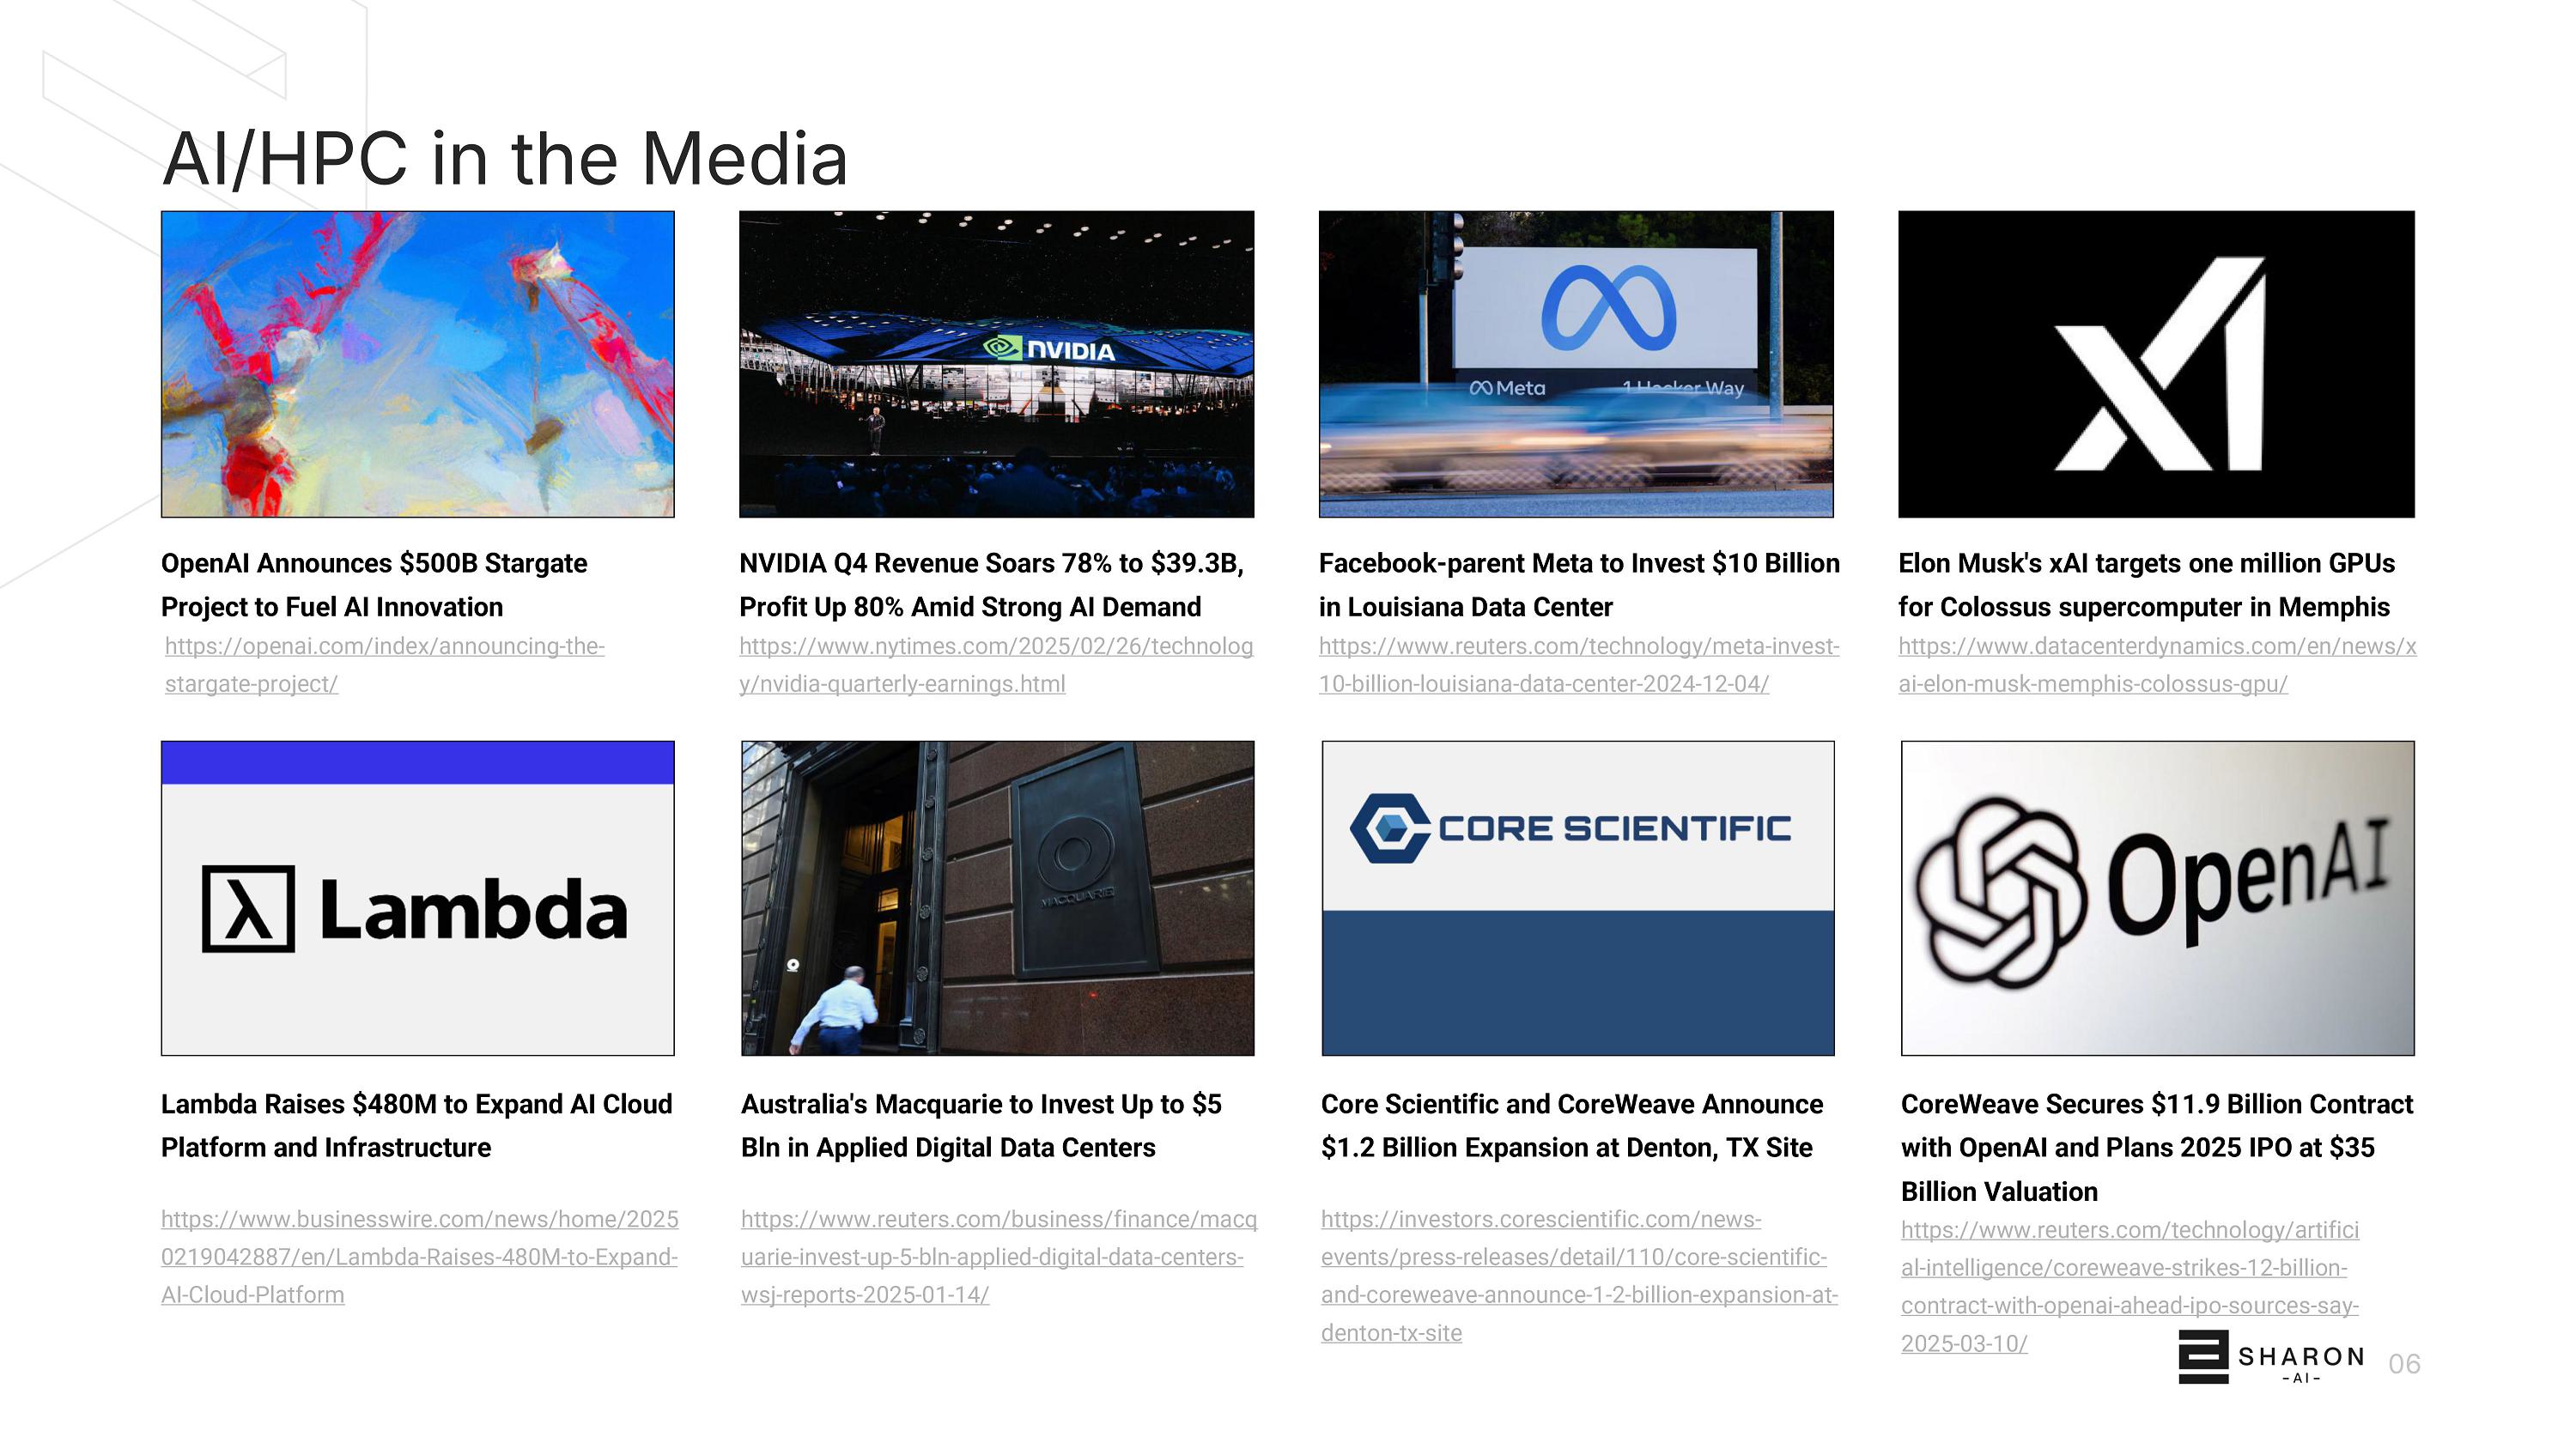Select the Stargate abstract painting thumbnail
The height and width of the screenshot is (1449, 2576).
[417, 364]
